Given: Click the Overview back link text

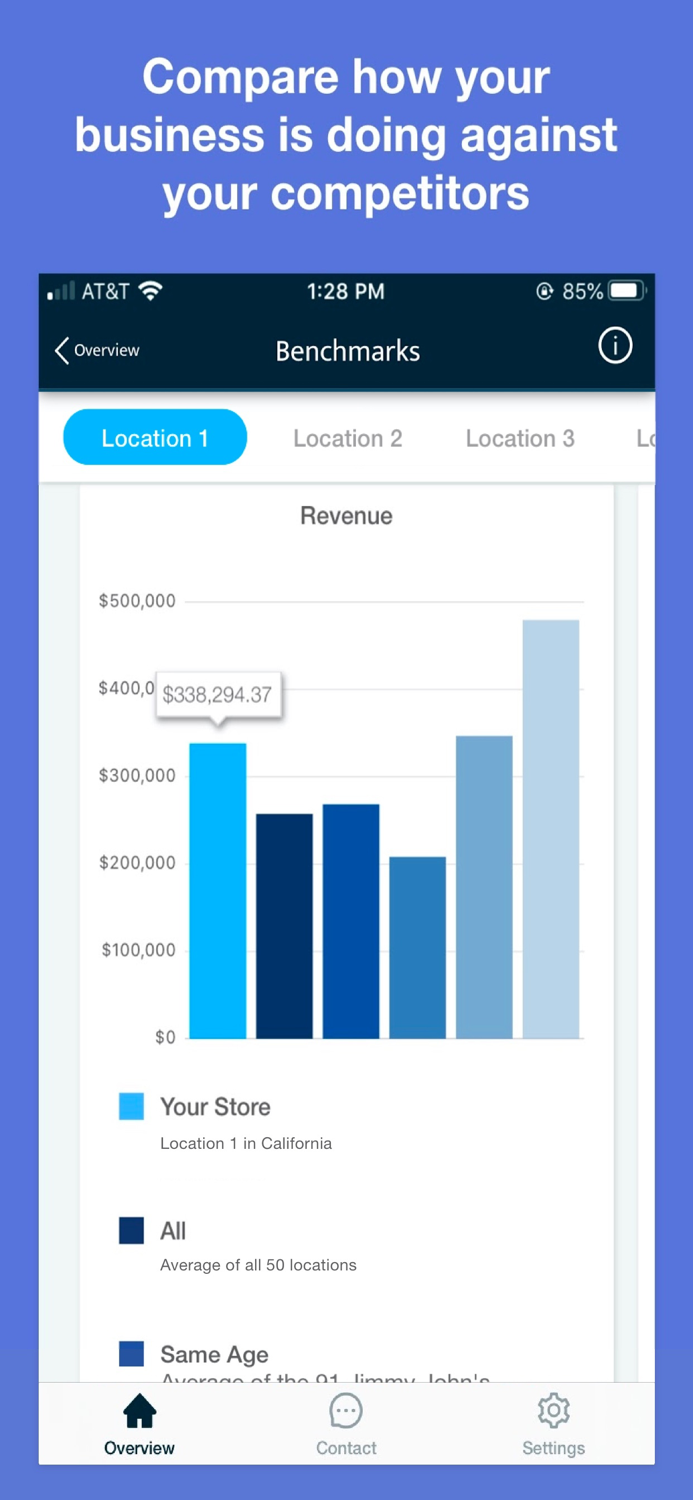Looking at the screenshot, I should (x=107, y=350).
